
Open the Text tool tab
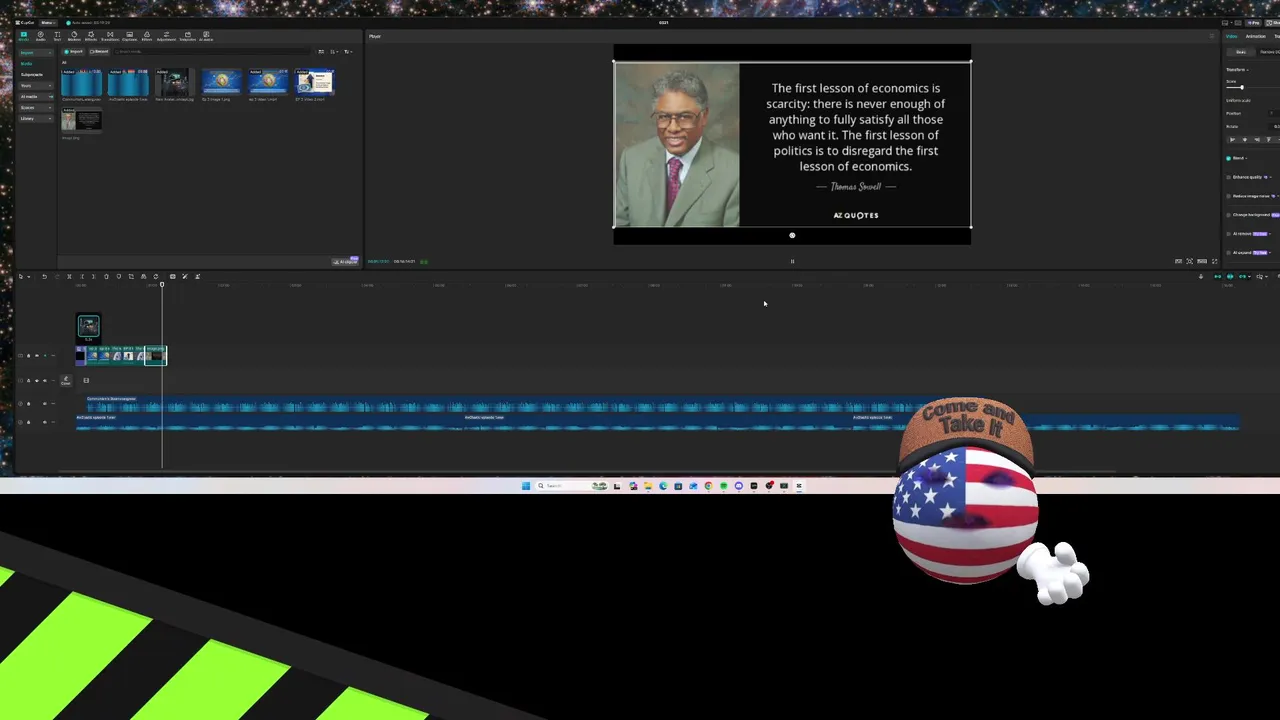[57, 37]
